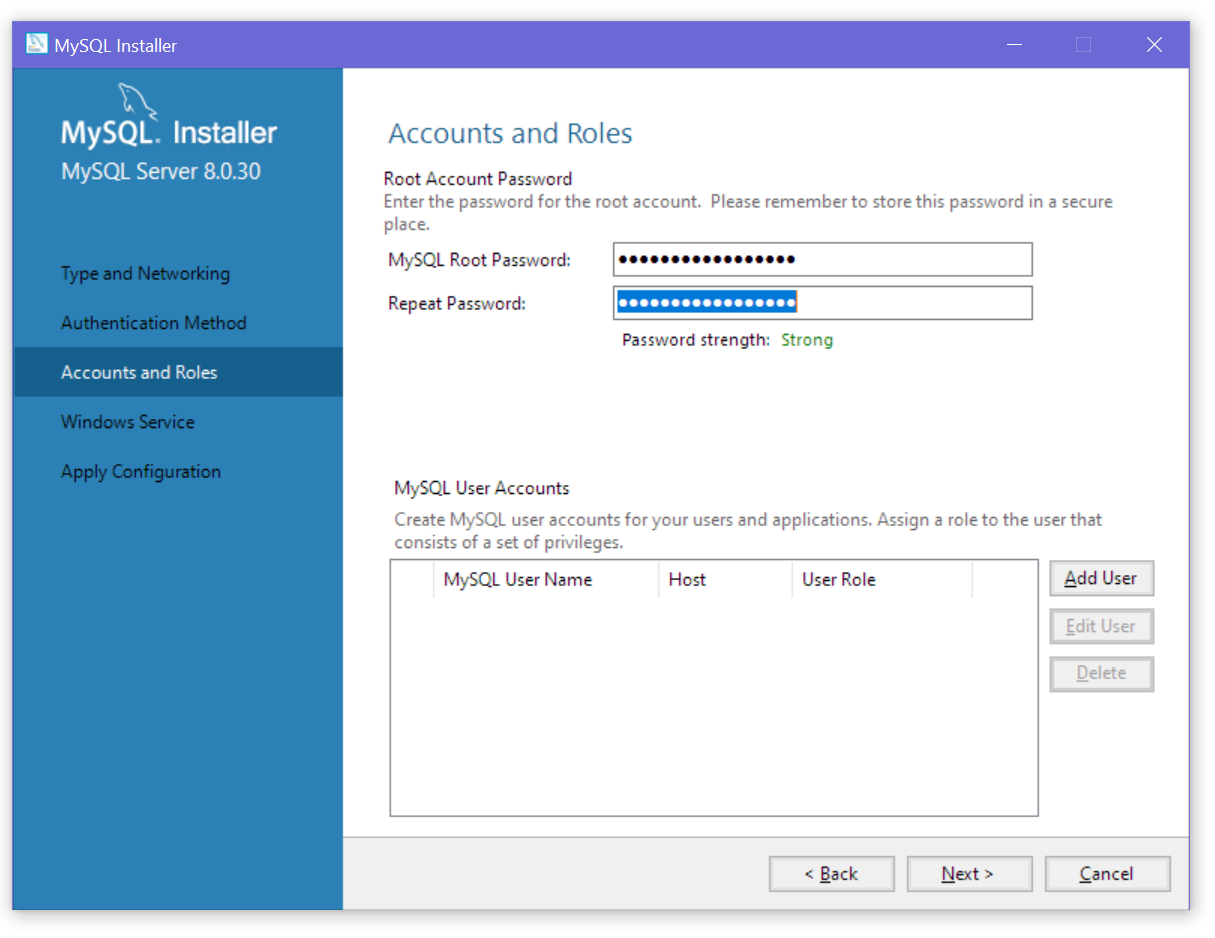Image resolution: width=1215 pixels, height=938 pixels.
Task: Click the greyed-out maximize window button
Action: pos(1083,45)
